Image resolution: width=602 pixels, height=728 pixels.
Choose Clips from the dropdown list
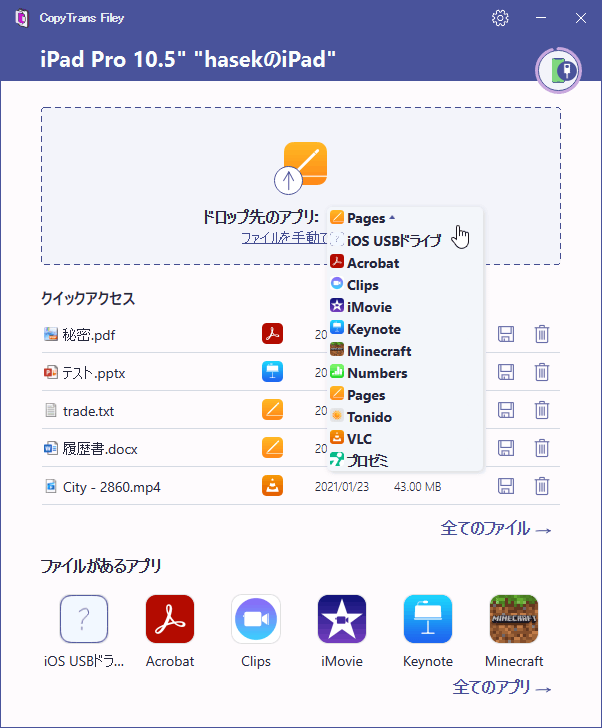[x=354, y=285]
